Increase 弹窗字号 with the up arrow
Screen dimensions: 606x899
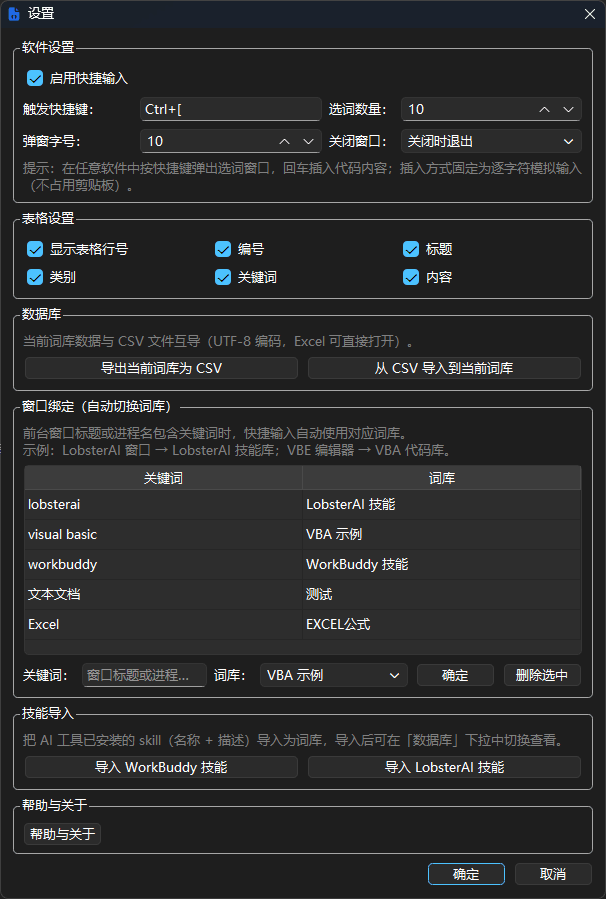[284, 142]
